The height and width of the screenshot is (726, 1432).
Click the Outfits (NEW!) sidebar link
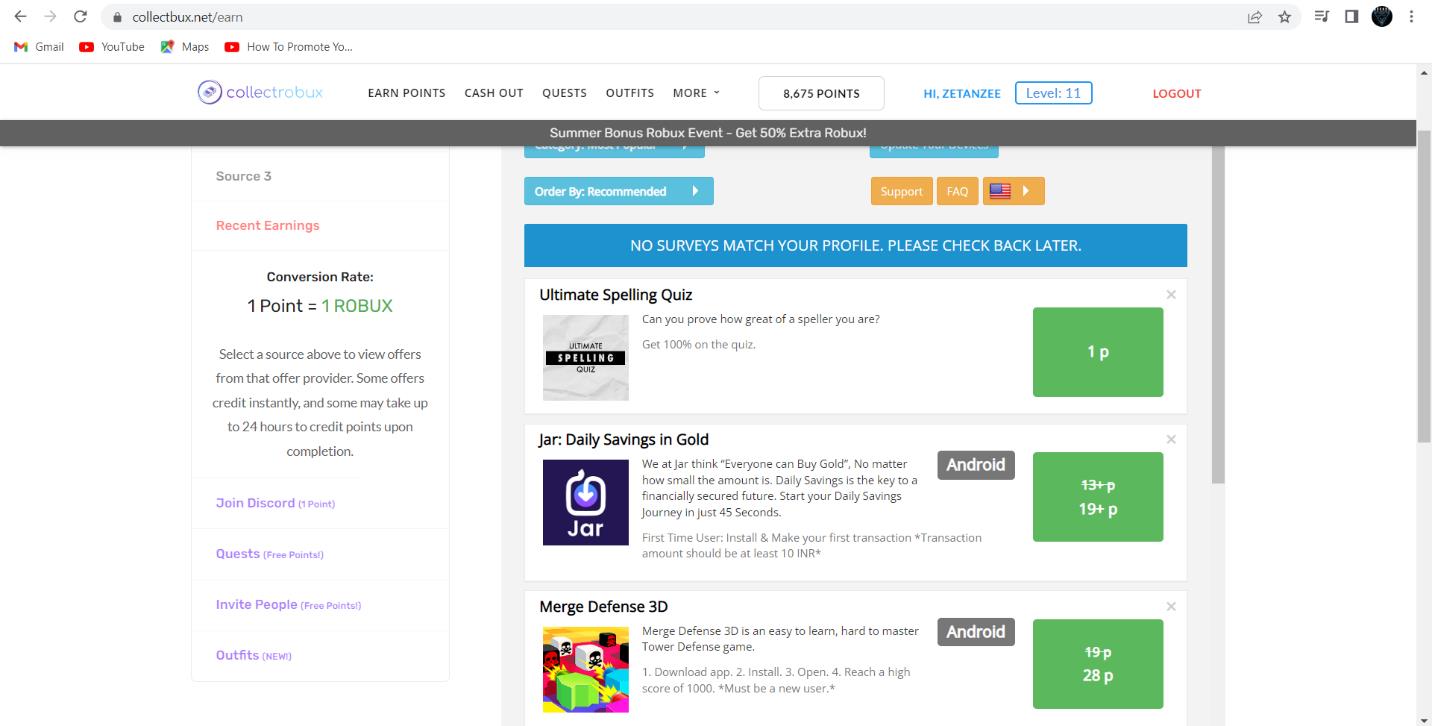pyautogui.click(x=254, y=656)
